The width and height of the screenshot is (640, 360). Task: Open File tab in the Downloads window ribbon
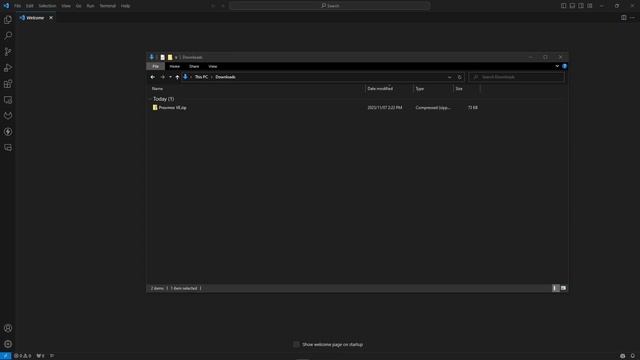156,66
